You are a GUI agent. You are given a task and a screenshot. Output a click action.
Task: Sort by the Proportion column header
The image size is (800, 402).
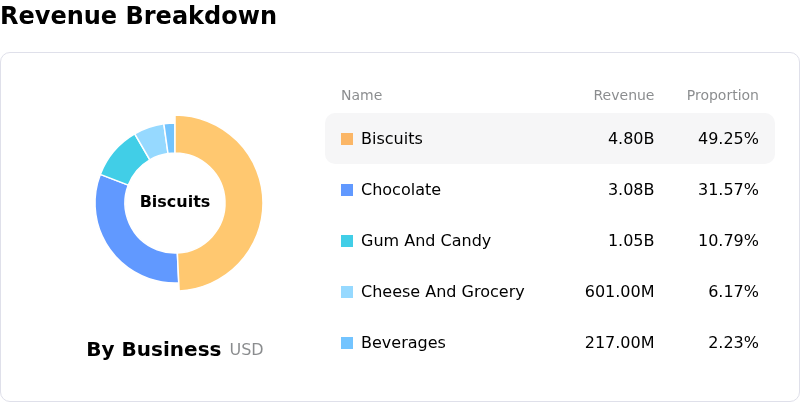[x=722, y=95]
